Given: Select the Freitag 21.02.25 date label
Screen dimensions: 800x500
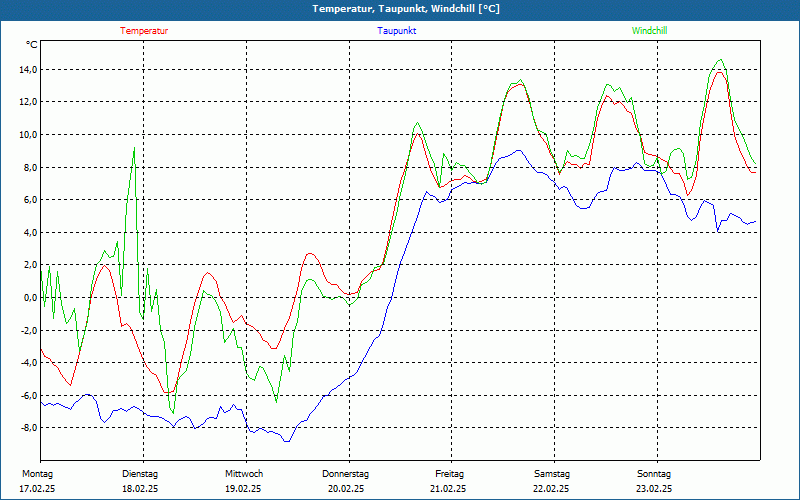Looking at the screenshot, I should click(x=448, y=481).
